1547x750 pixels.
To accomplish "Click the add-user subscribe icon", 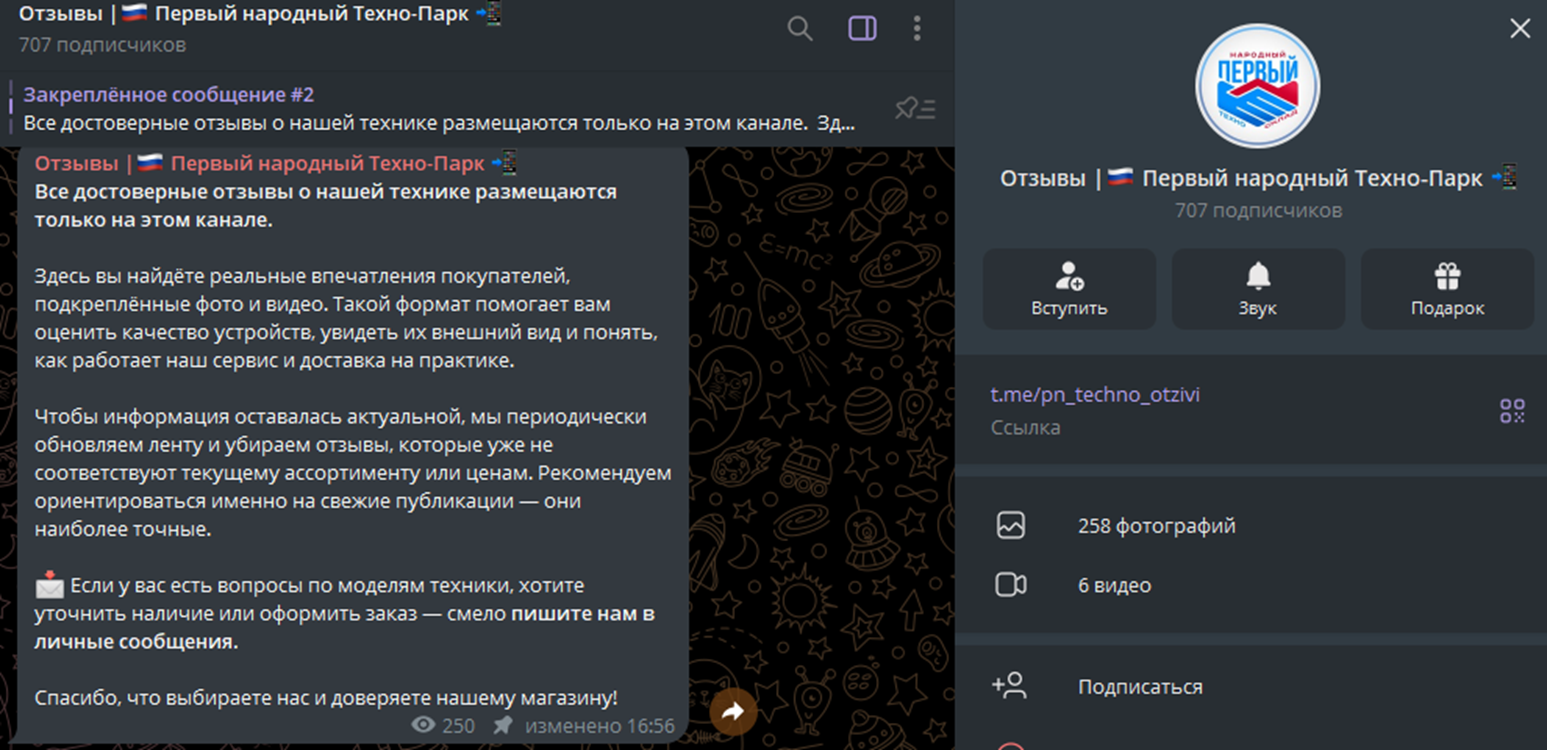I will coord(1009,686).
